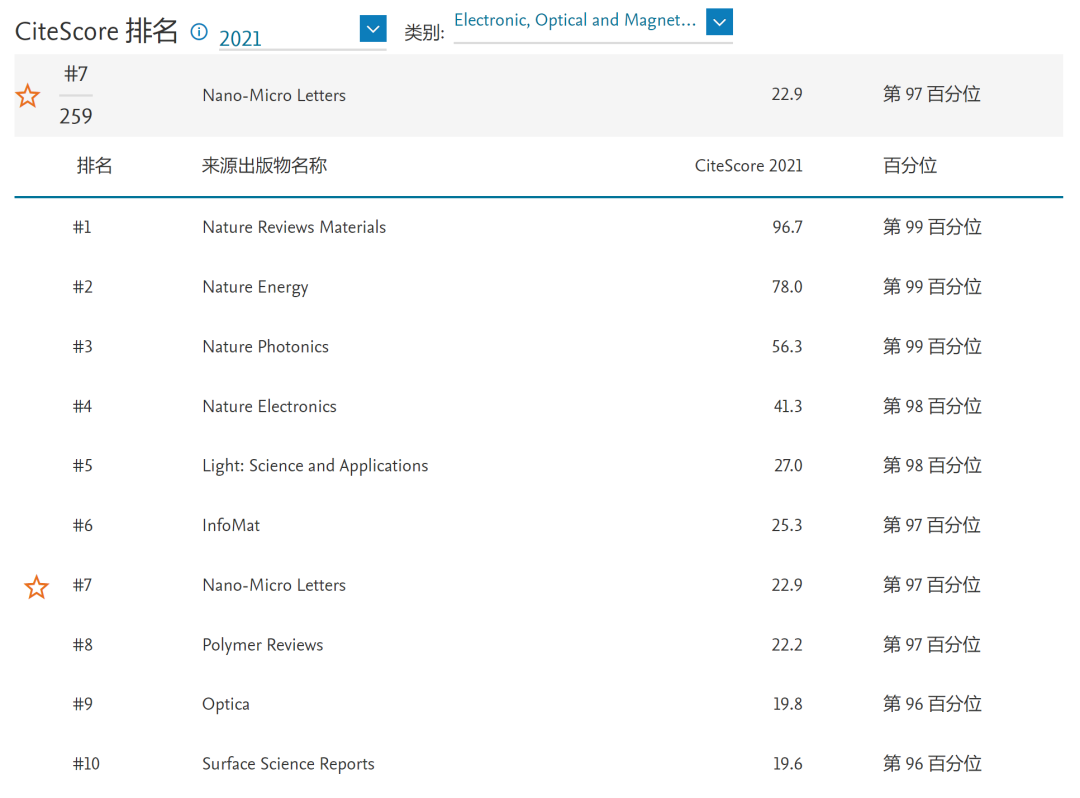Click the star icon in the highlighted #7 summary row
This screenshot has width=1080, height=798.
(x=28, y=96)
